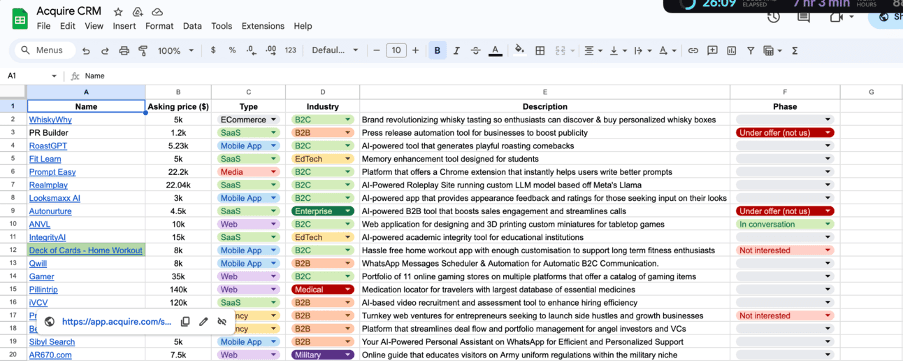Click the Create a filter funnel icon

pos(751,51)
